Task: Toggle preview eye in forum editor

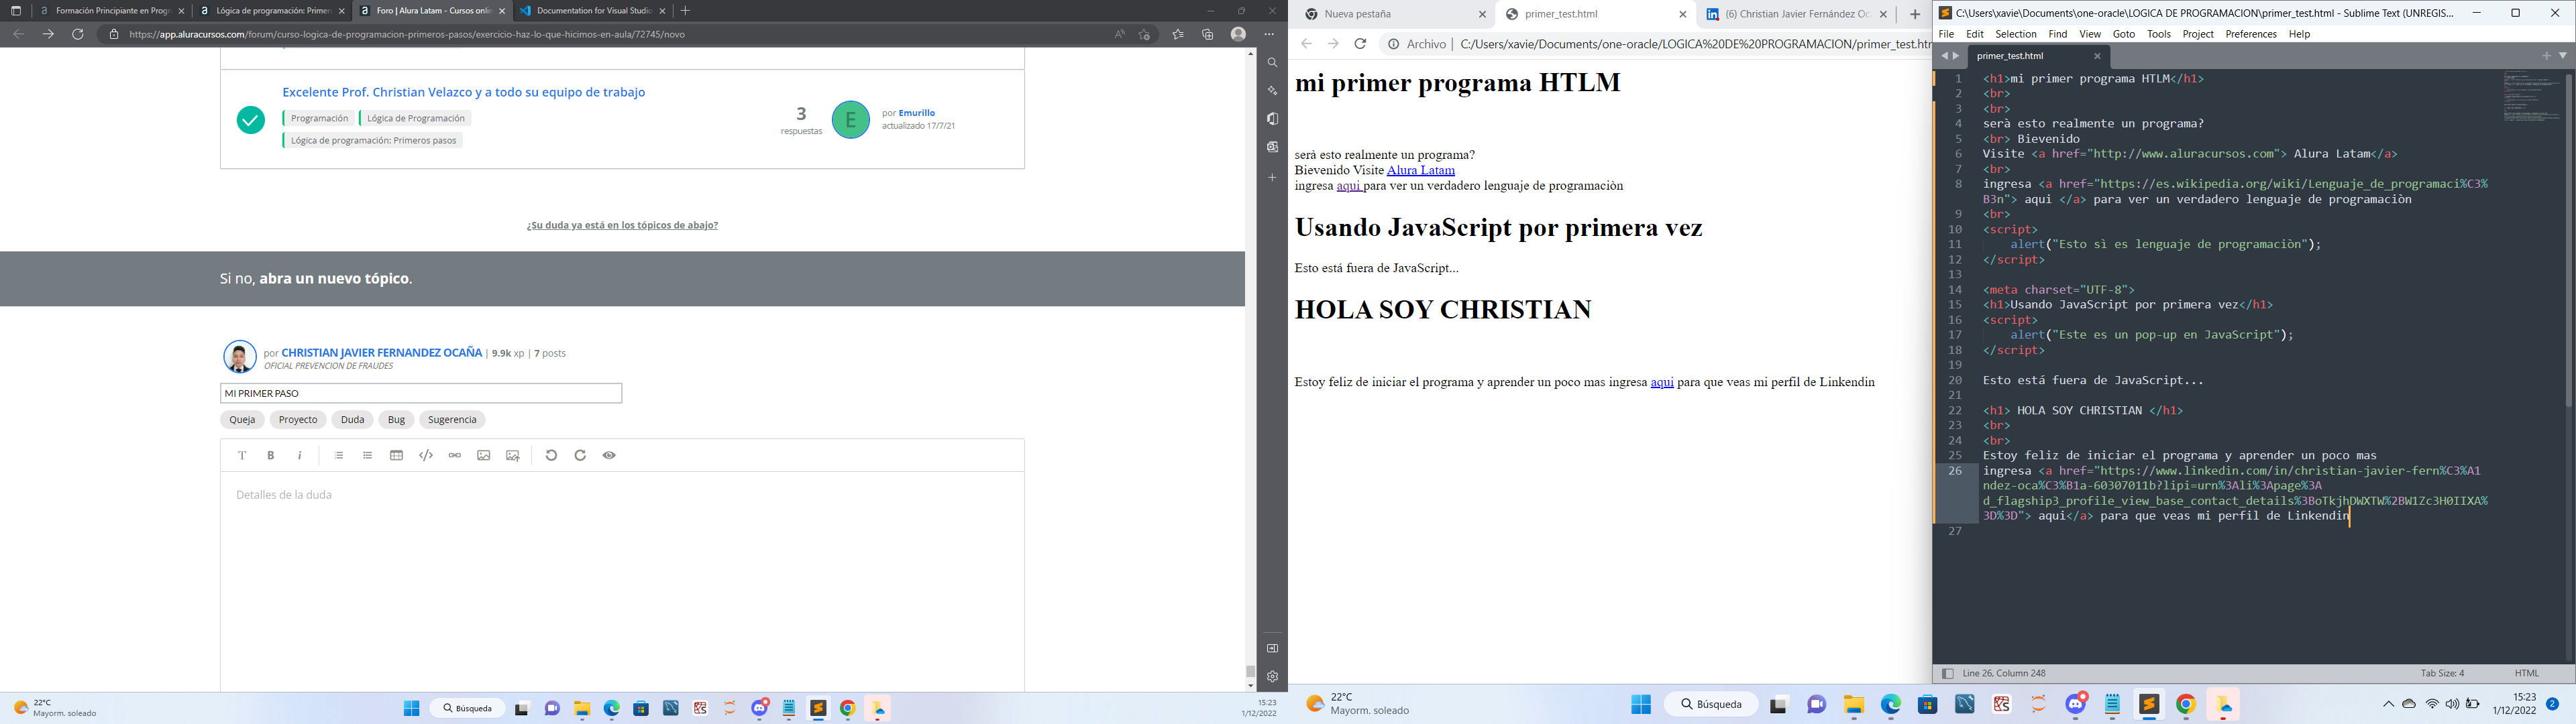Action: pyautogui.click(x=609, y=455)
